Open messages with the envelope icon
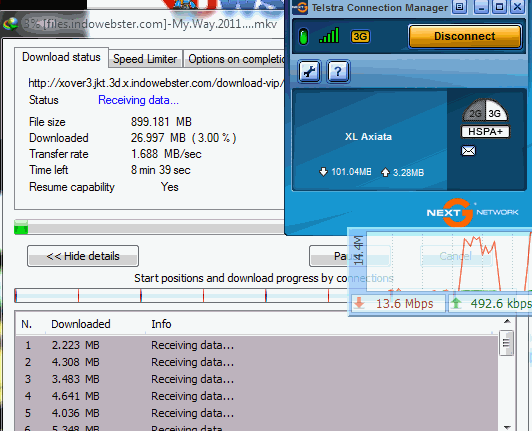 pos(469,150)
